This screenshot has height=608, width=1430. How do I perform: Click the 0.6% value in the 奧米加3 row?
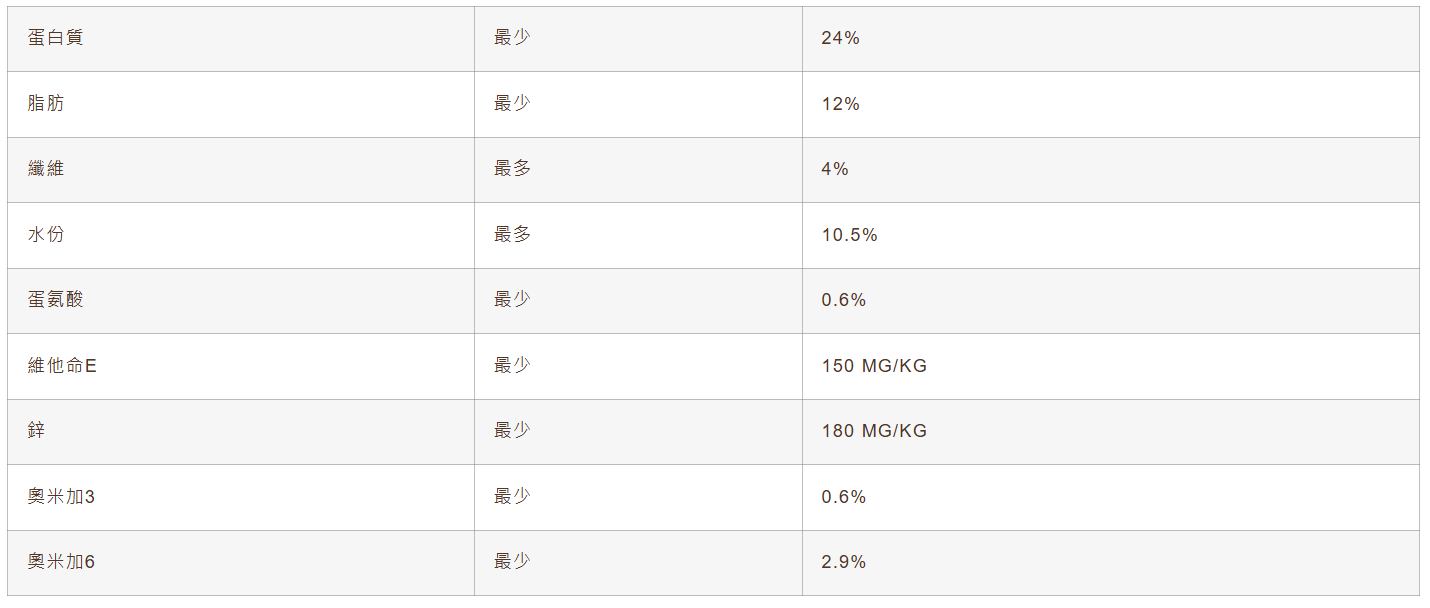pyautogui.click(x=844, y=497)
